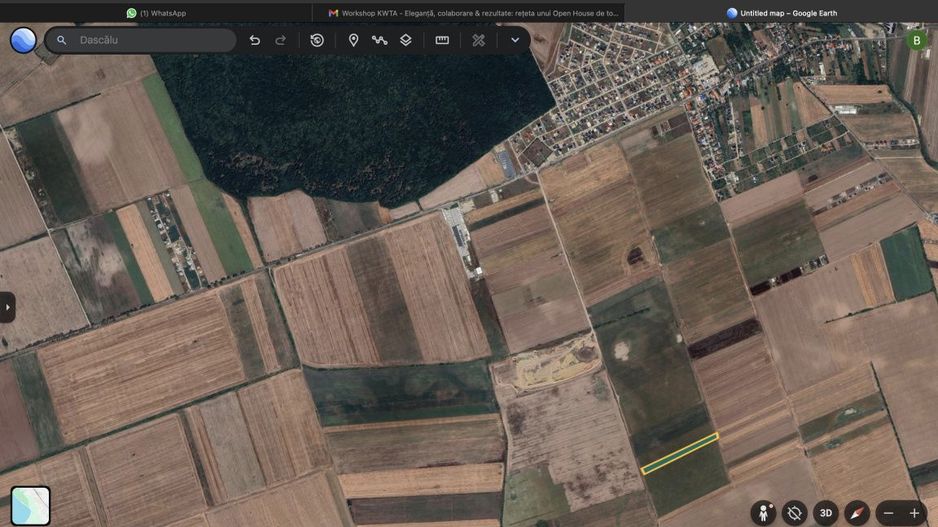Switch to the WhatsApp browser tab
The image size is (938, 527).
coord(156,13)
